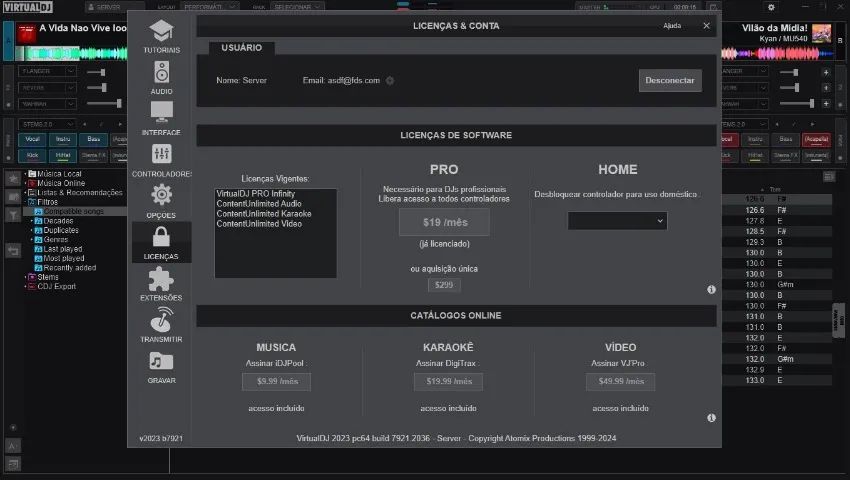Image resolution: width=850 pixels, height=480 pixels.
Task: Select the Licenças padlock section
Action: pos(161,242)
